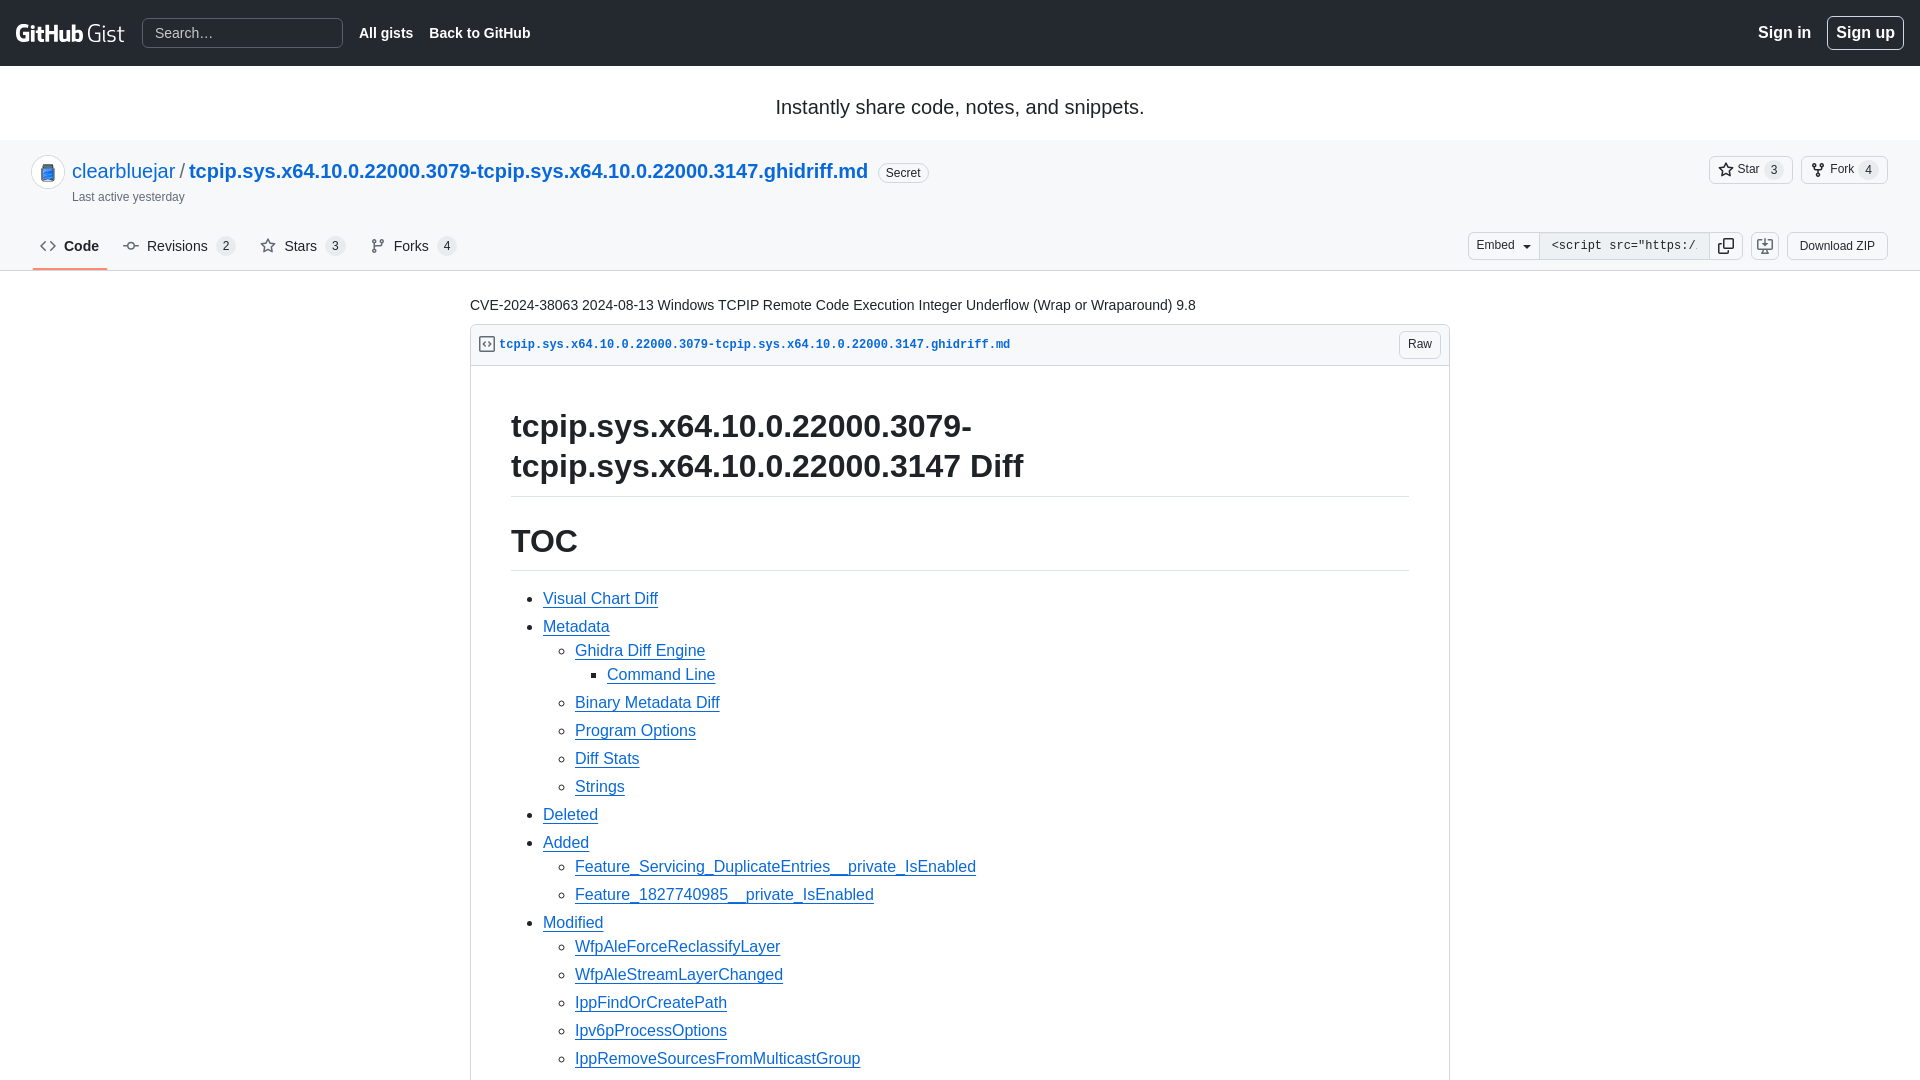Copy embed script via clipboard icon

[x=1726, y=246]
